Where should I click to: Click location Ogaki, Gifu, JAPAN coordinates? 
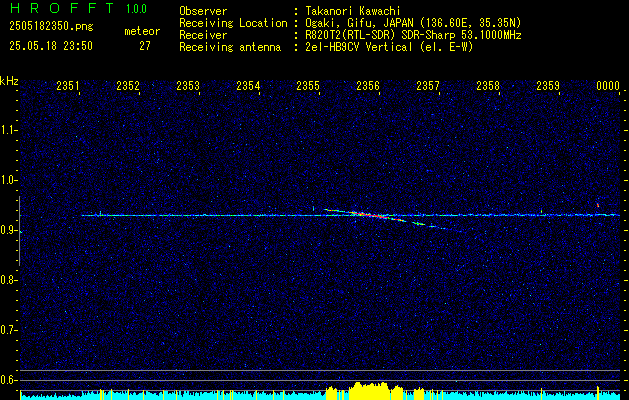tap(412, 23)
